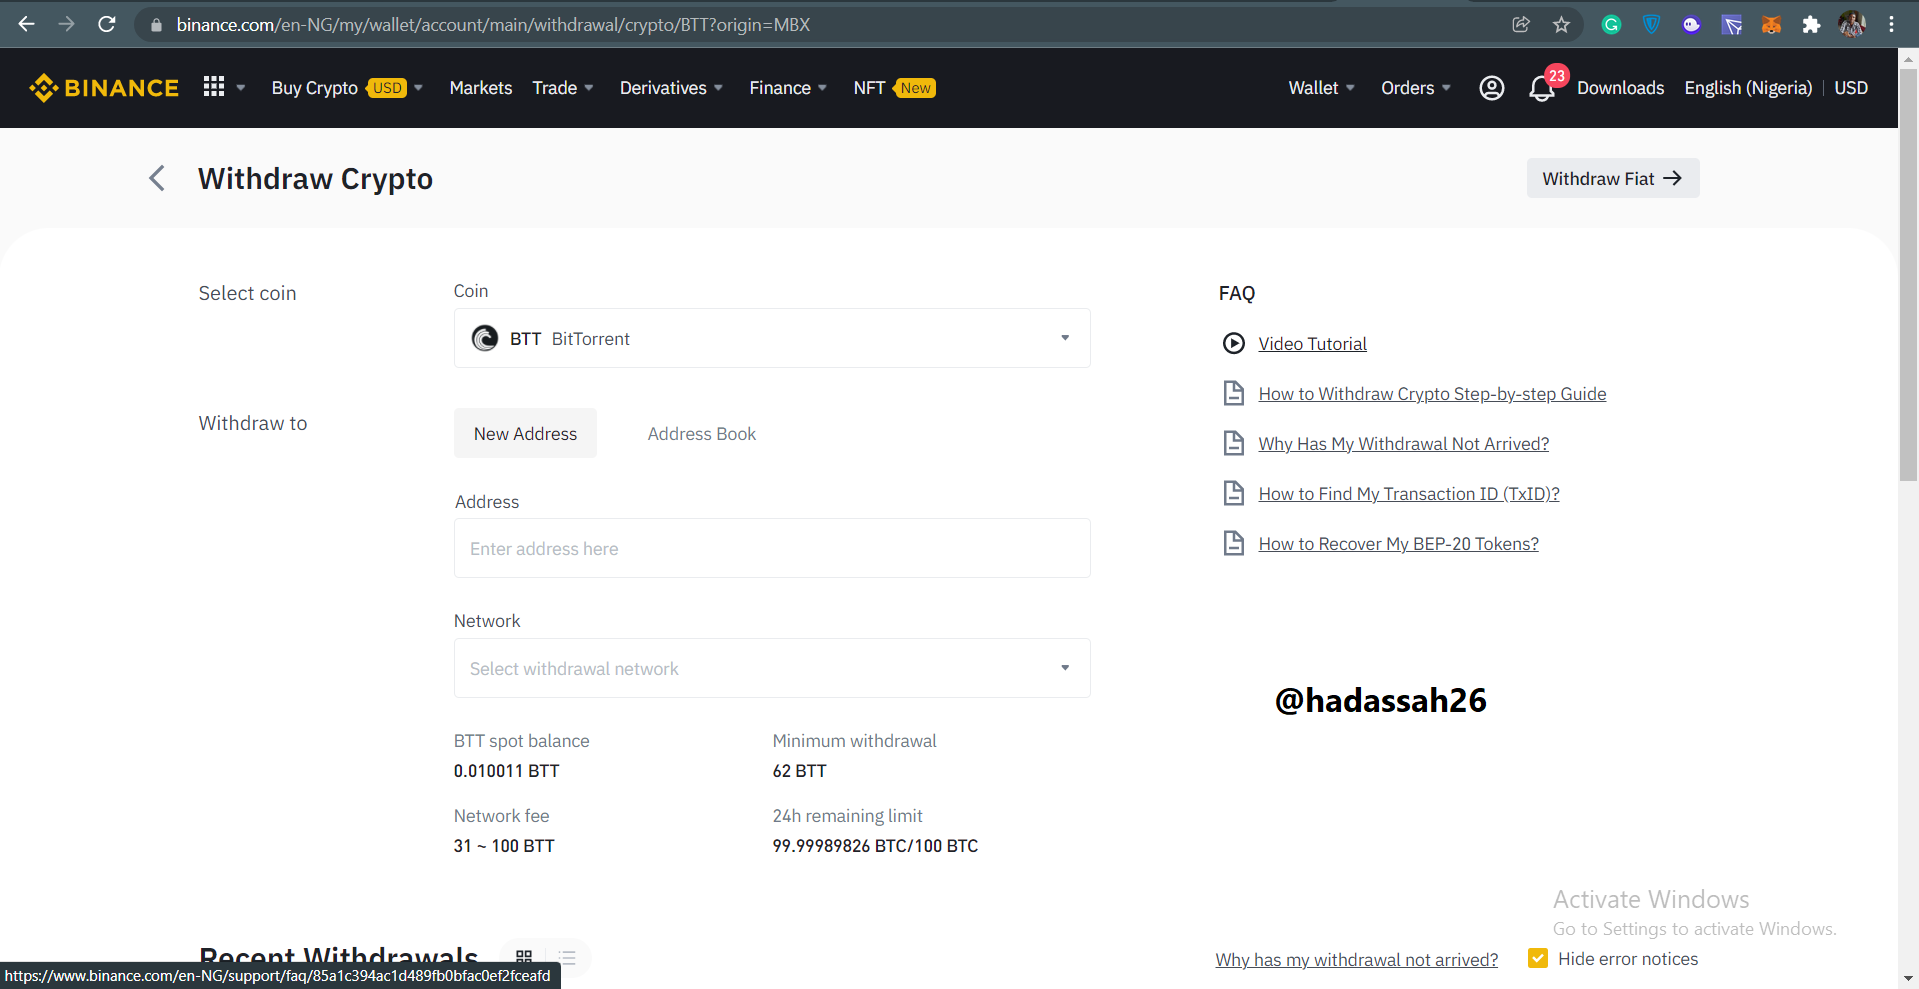
Task: Expand the Wallet menu
Action: [x=1322, y=88]
